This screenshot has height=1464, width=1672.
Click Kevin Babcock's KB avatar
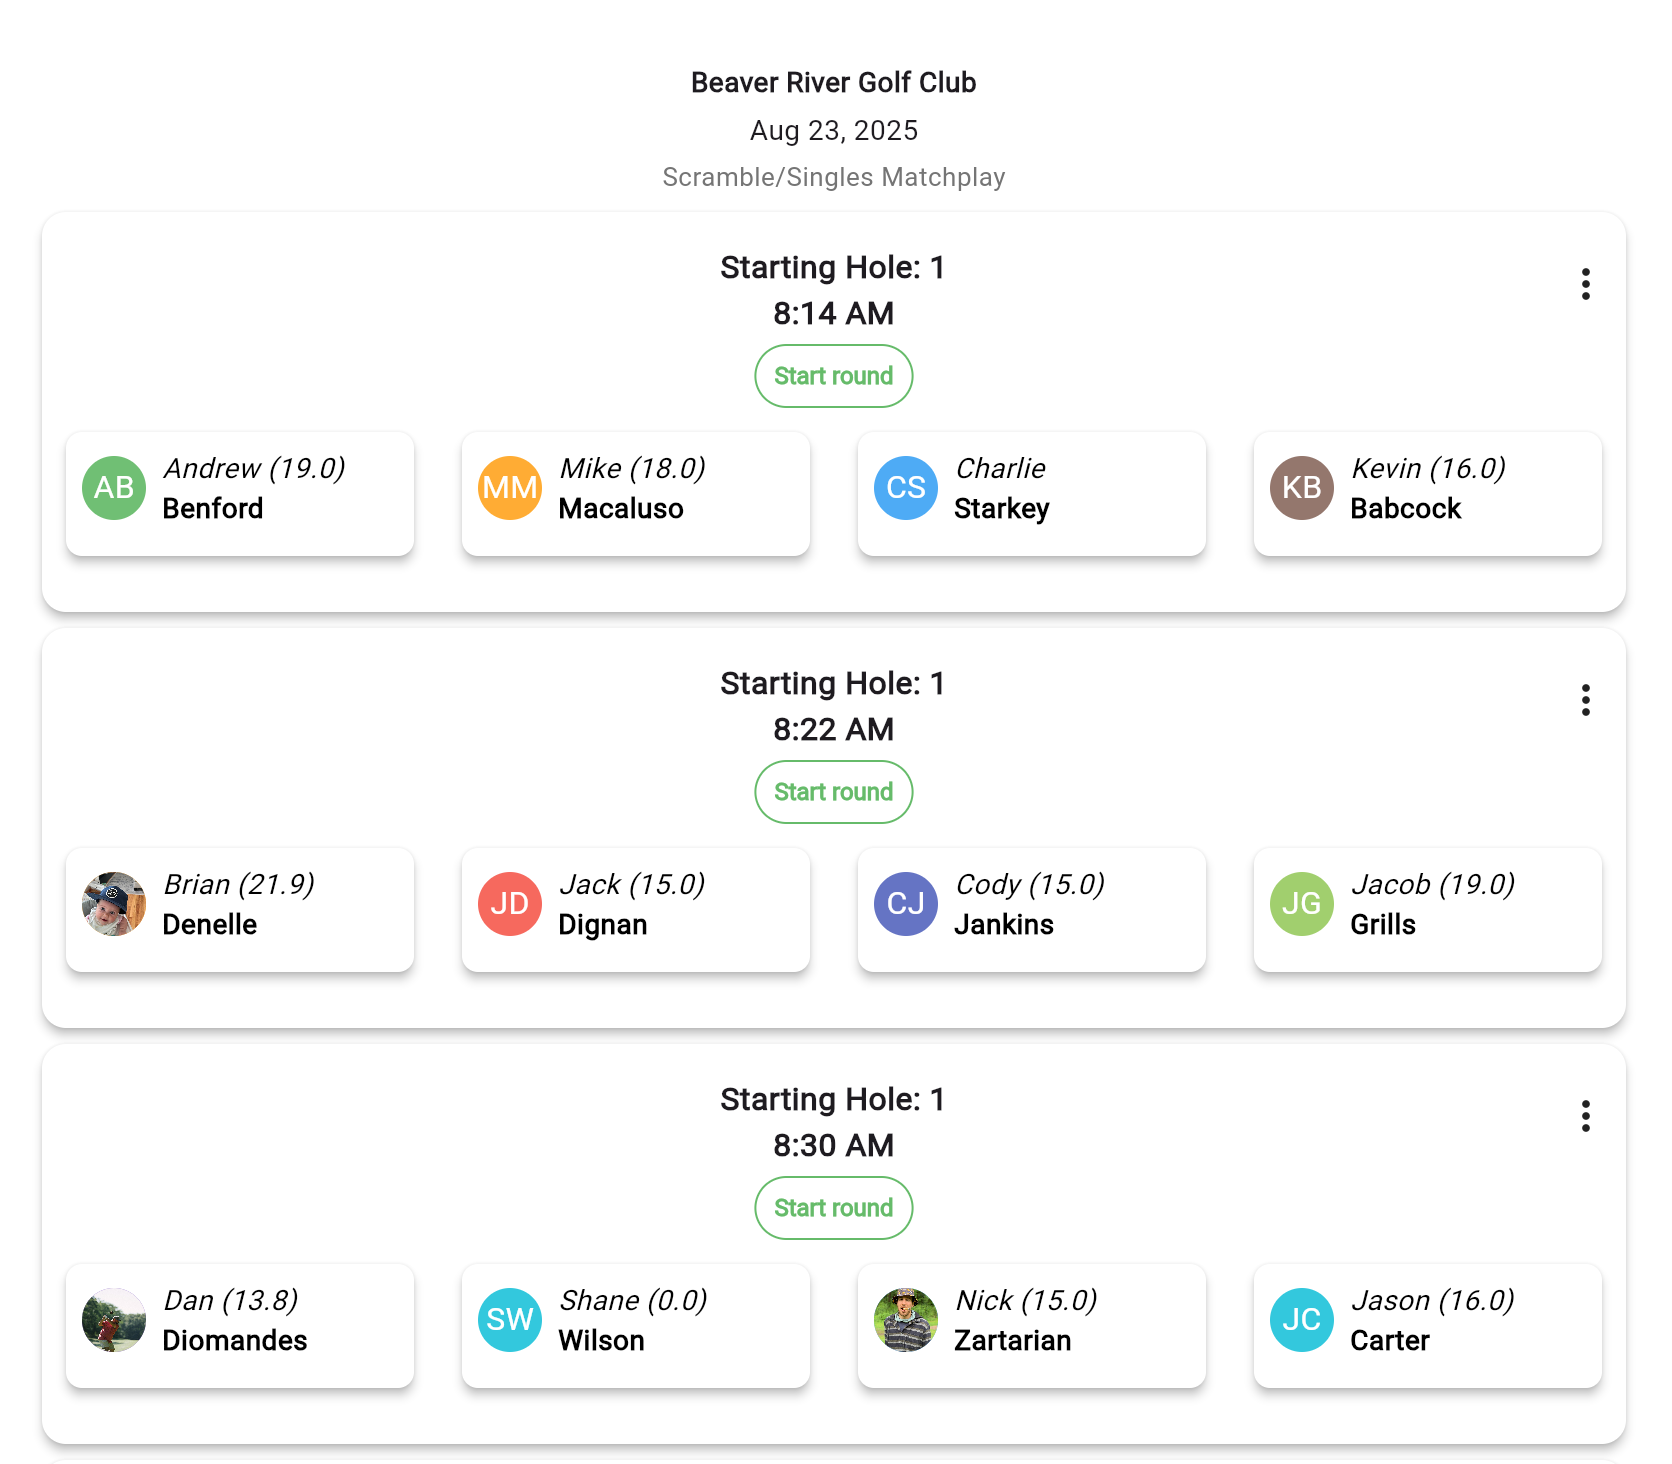(x=1302, y=488)
